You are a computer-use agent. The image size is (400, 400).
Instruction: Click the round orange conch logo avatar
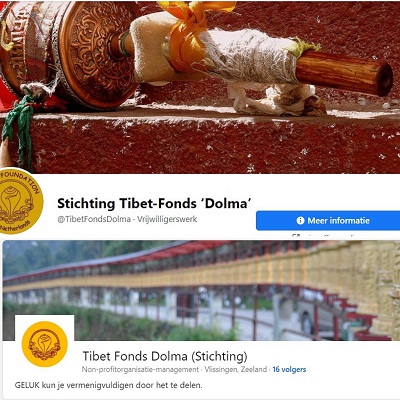tap(45, 344)
